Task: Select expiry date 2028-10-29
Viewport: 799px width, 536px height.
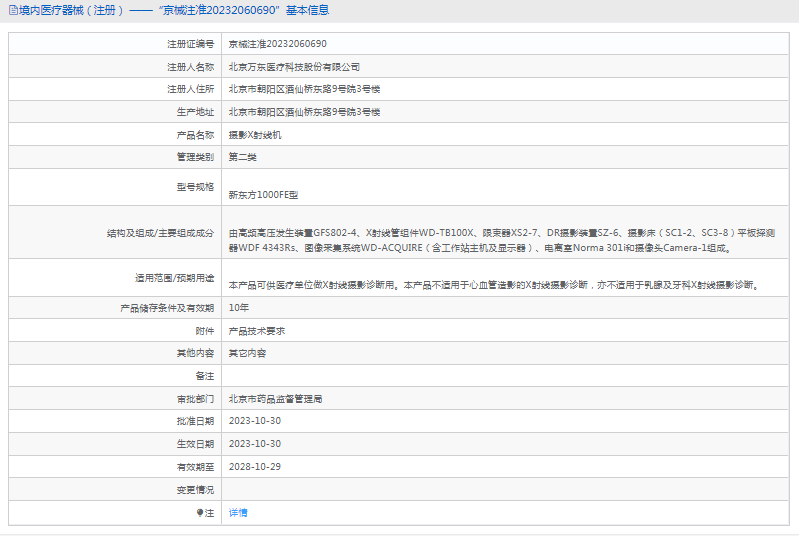Action: [x=255, y=467]
